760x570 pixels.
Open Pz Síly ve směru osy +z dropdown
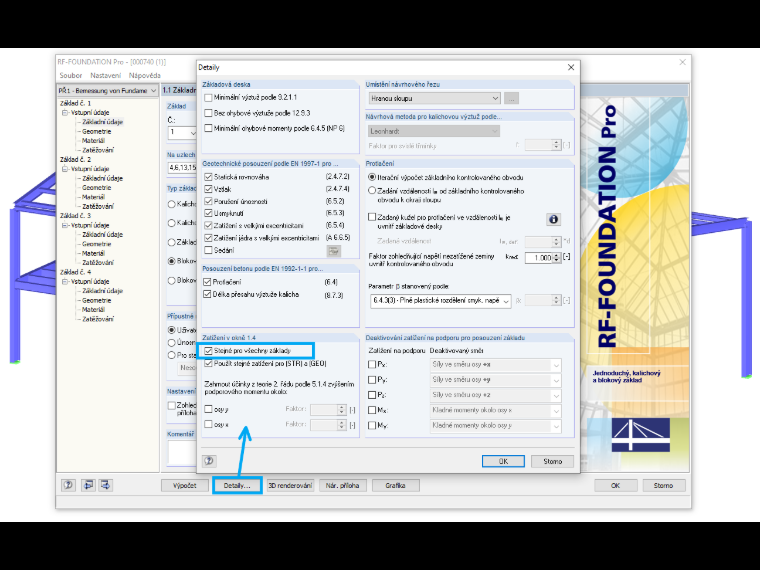point(495,395)
